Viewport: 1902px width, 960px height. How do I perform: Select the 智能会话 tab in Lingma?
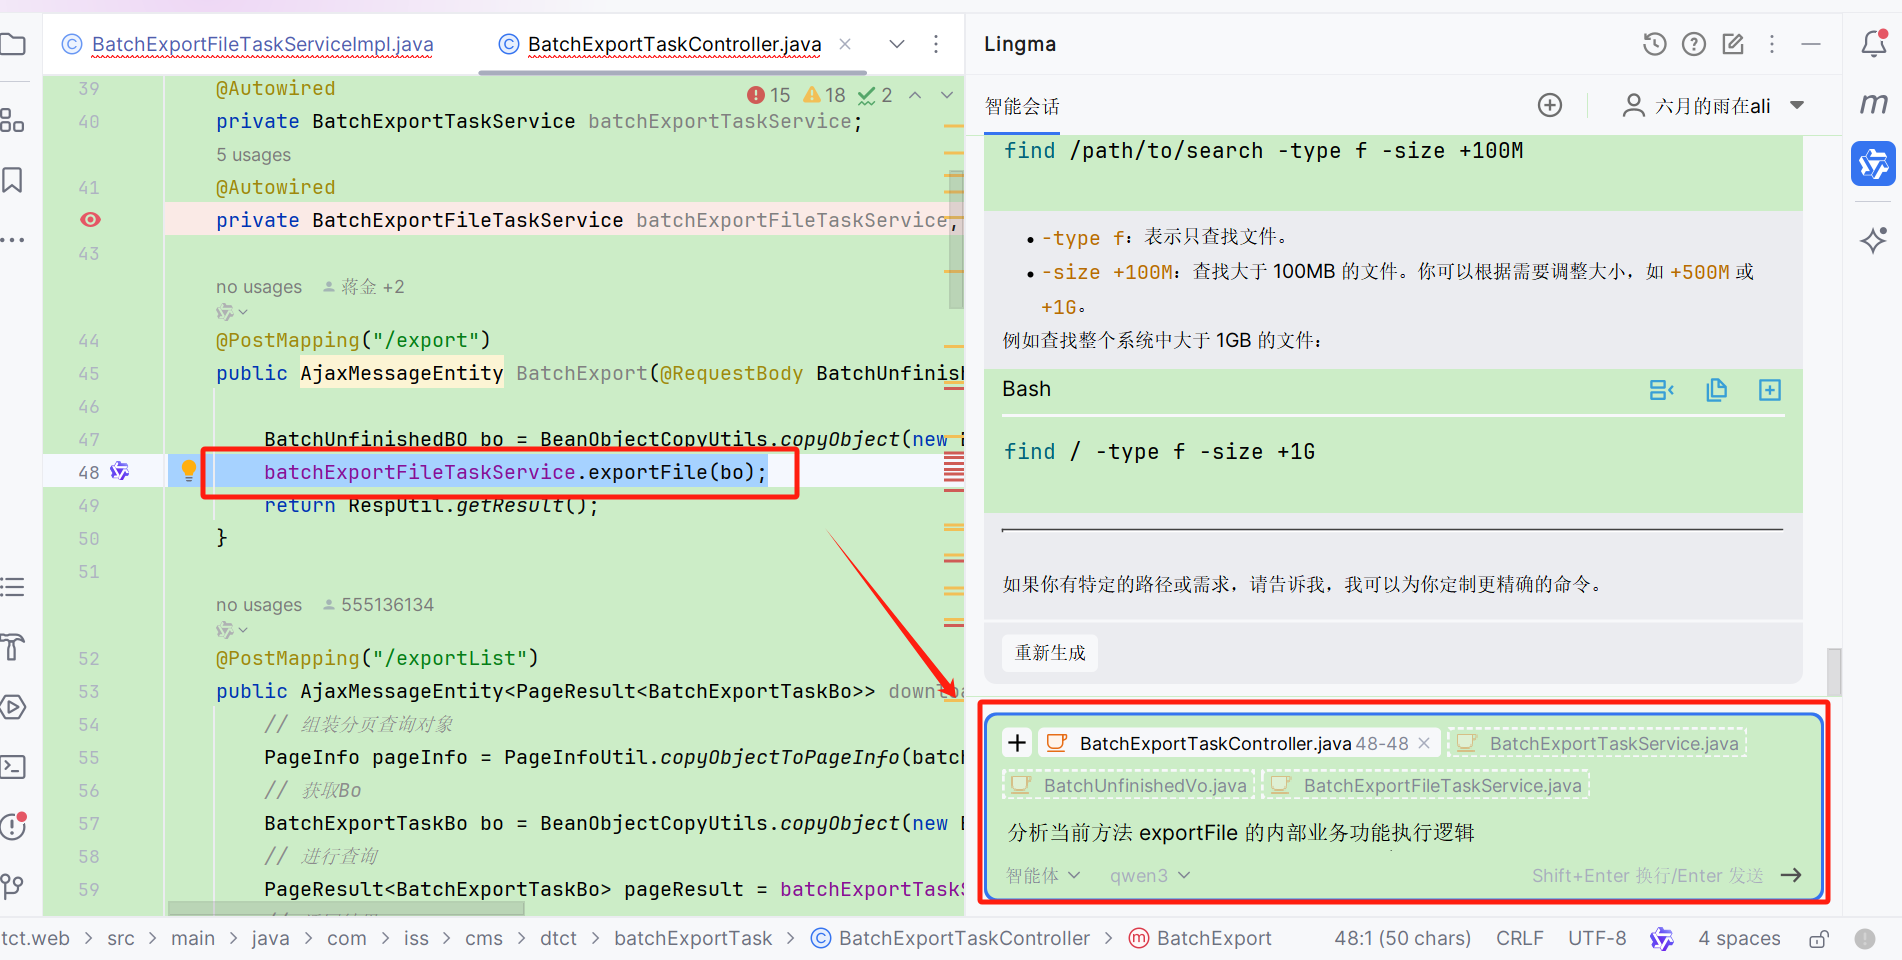click(1021, 106)
